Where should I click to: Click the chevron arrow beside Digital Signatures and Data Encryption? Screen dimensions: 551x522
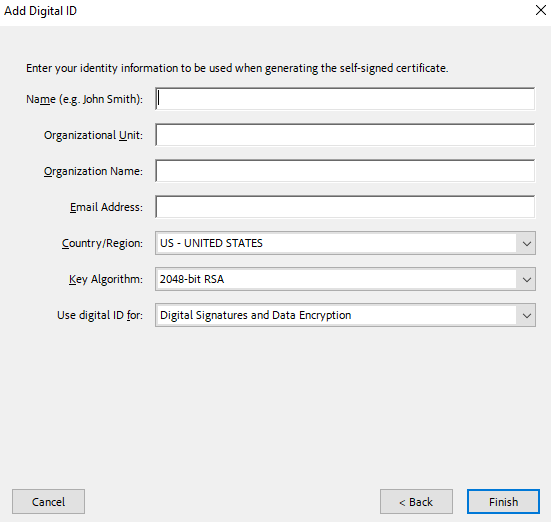[526, 315]
